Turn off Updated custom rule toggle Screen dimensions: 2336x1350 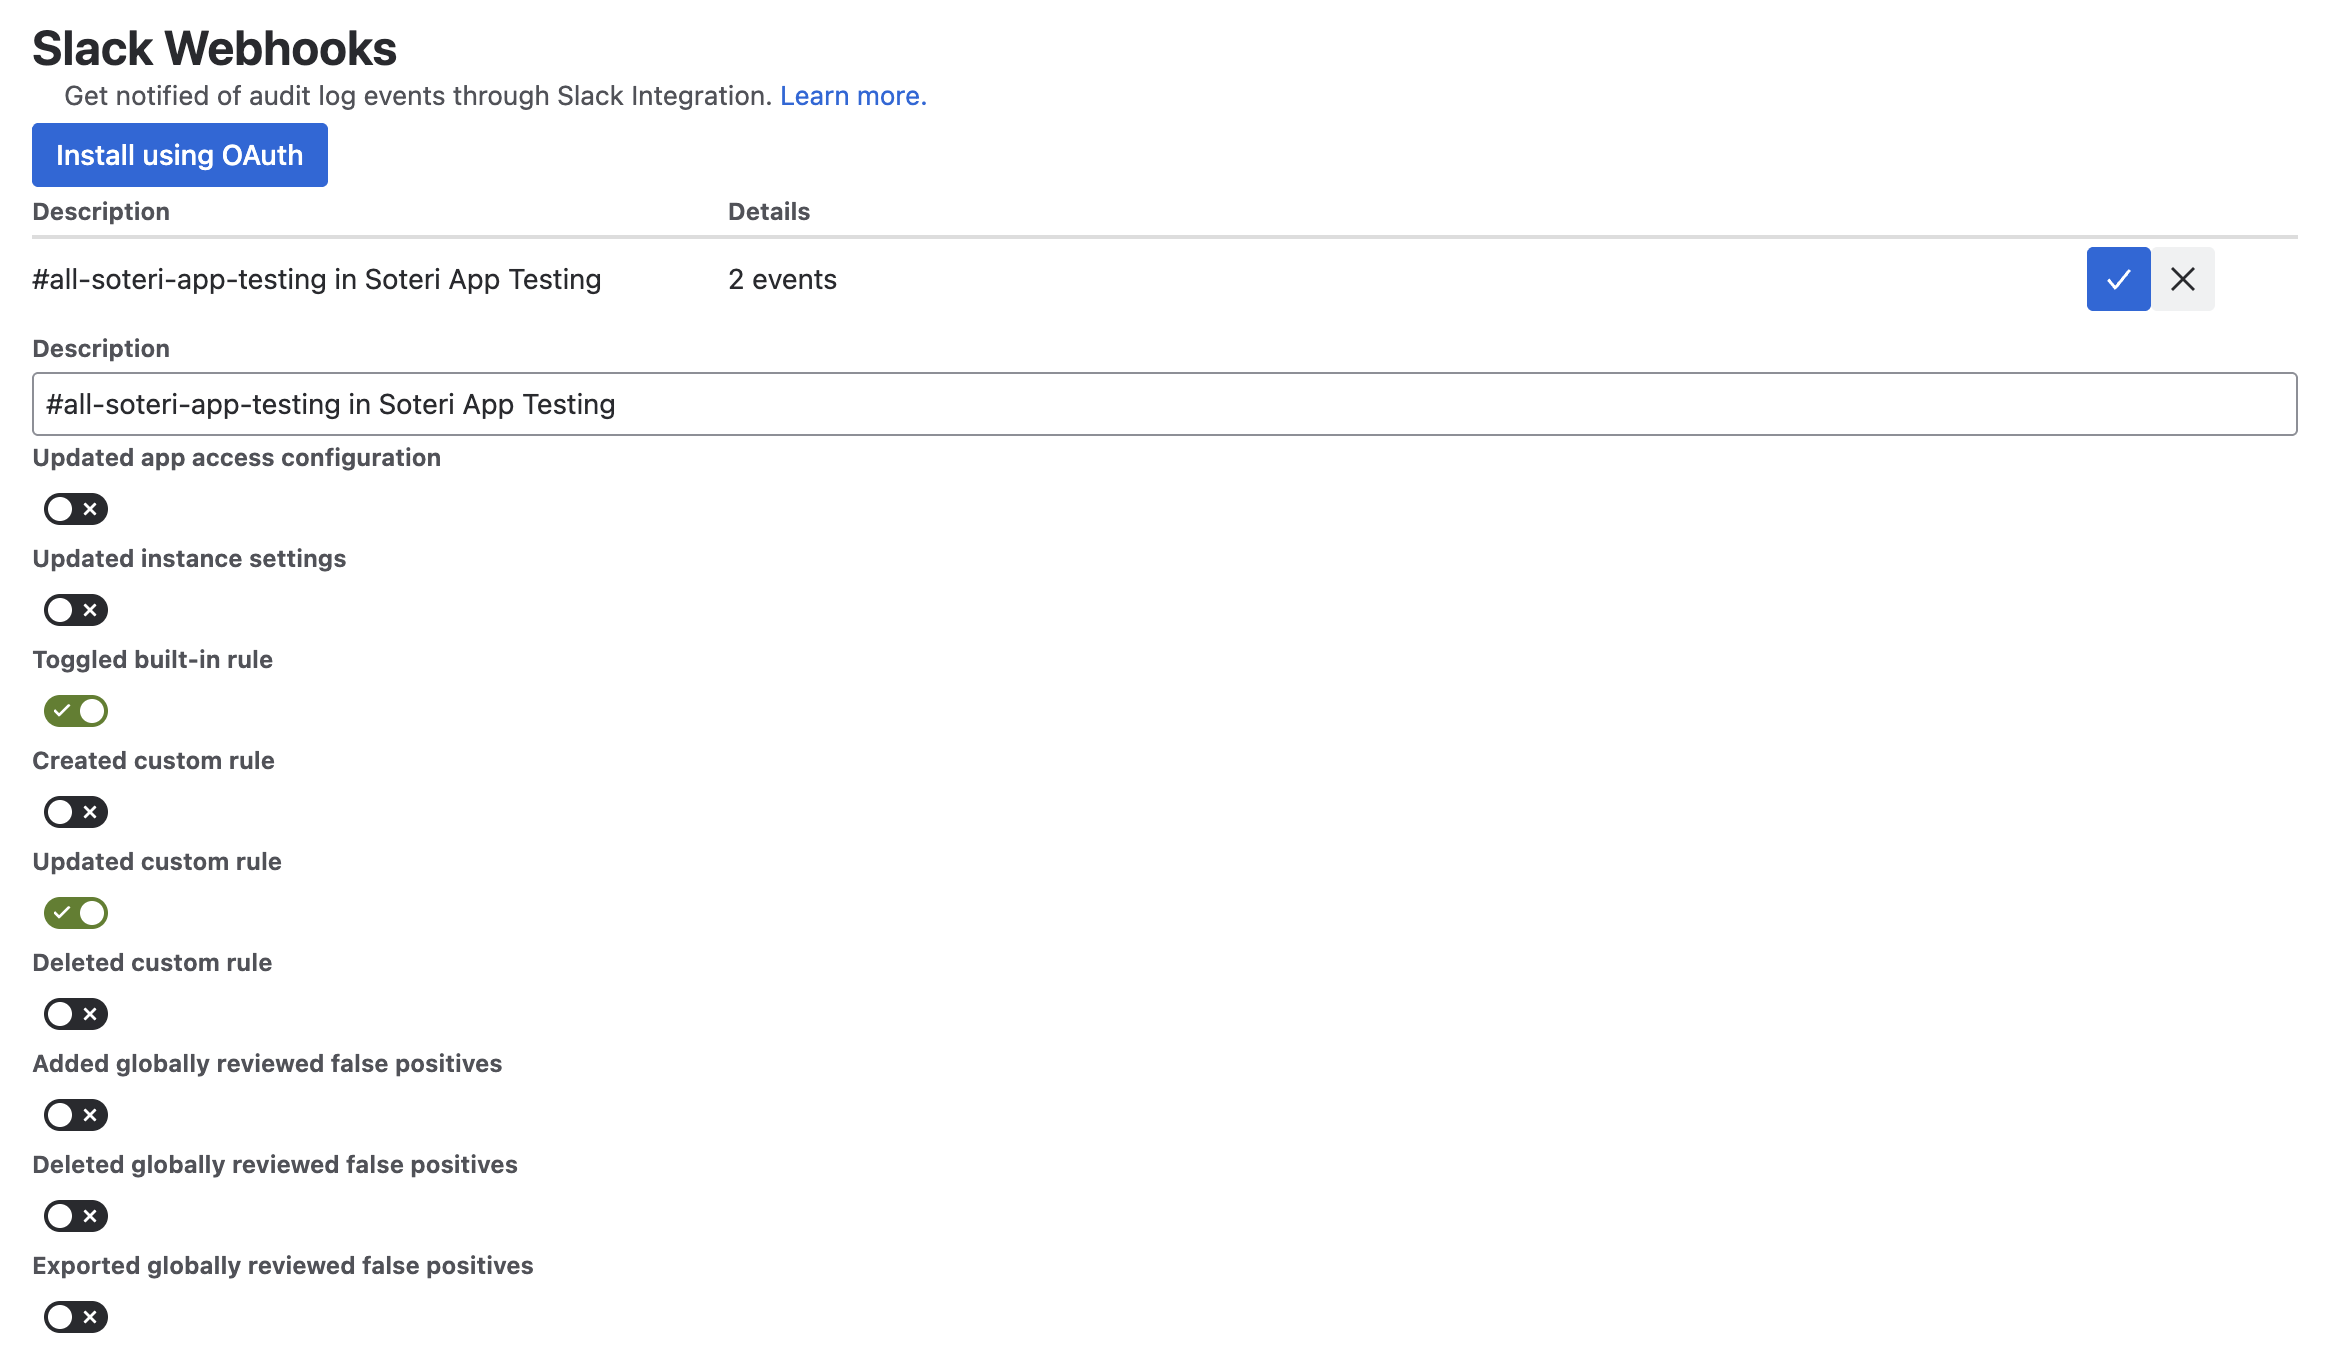(x=75, y=913)
